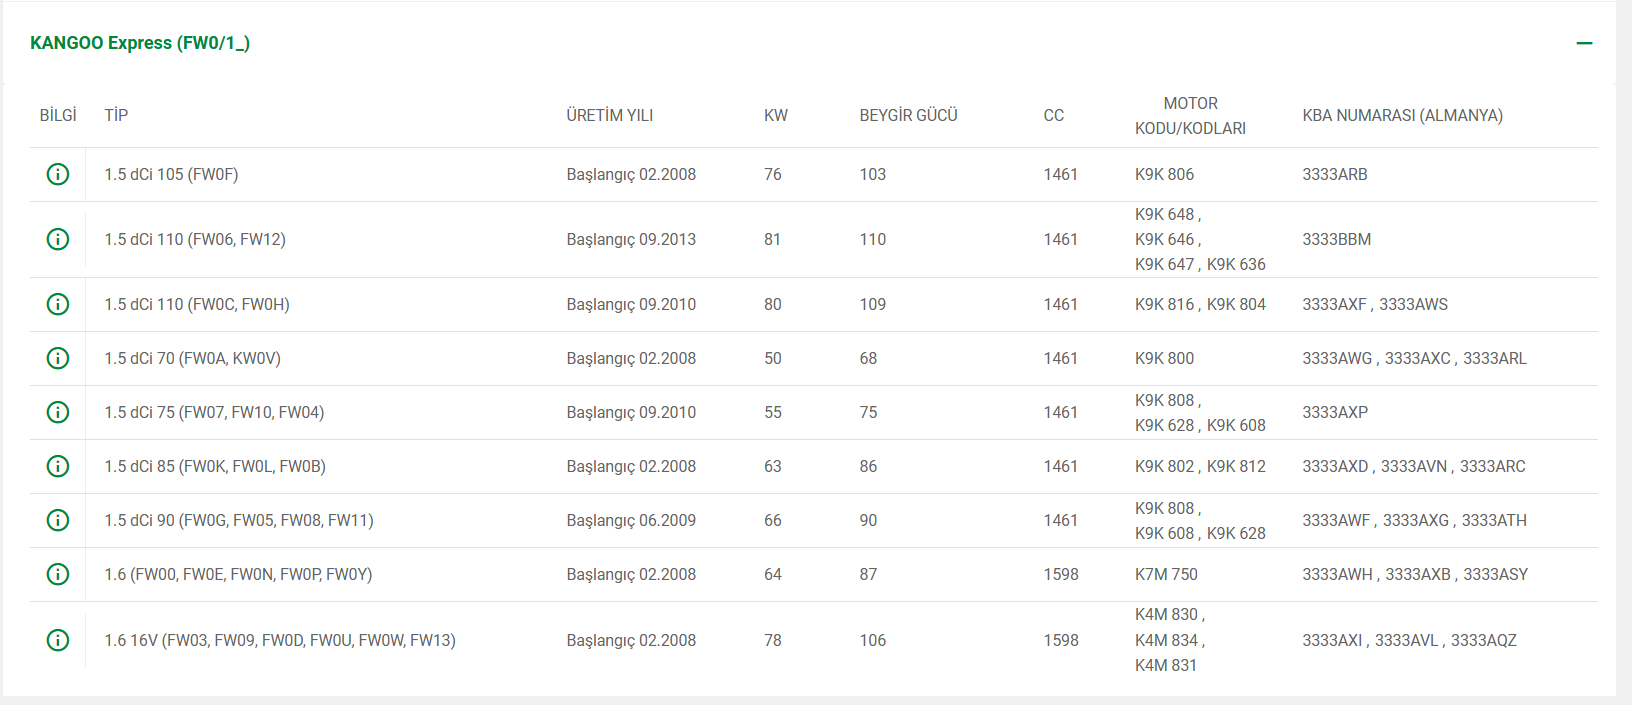Select the 1.5 dCi 105 (FW0F) type text
Viewport: 1632px width, 705px height.
pyautogui.click(x=171, y=174)
